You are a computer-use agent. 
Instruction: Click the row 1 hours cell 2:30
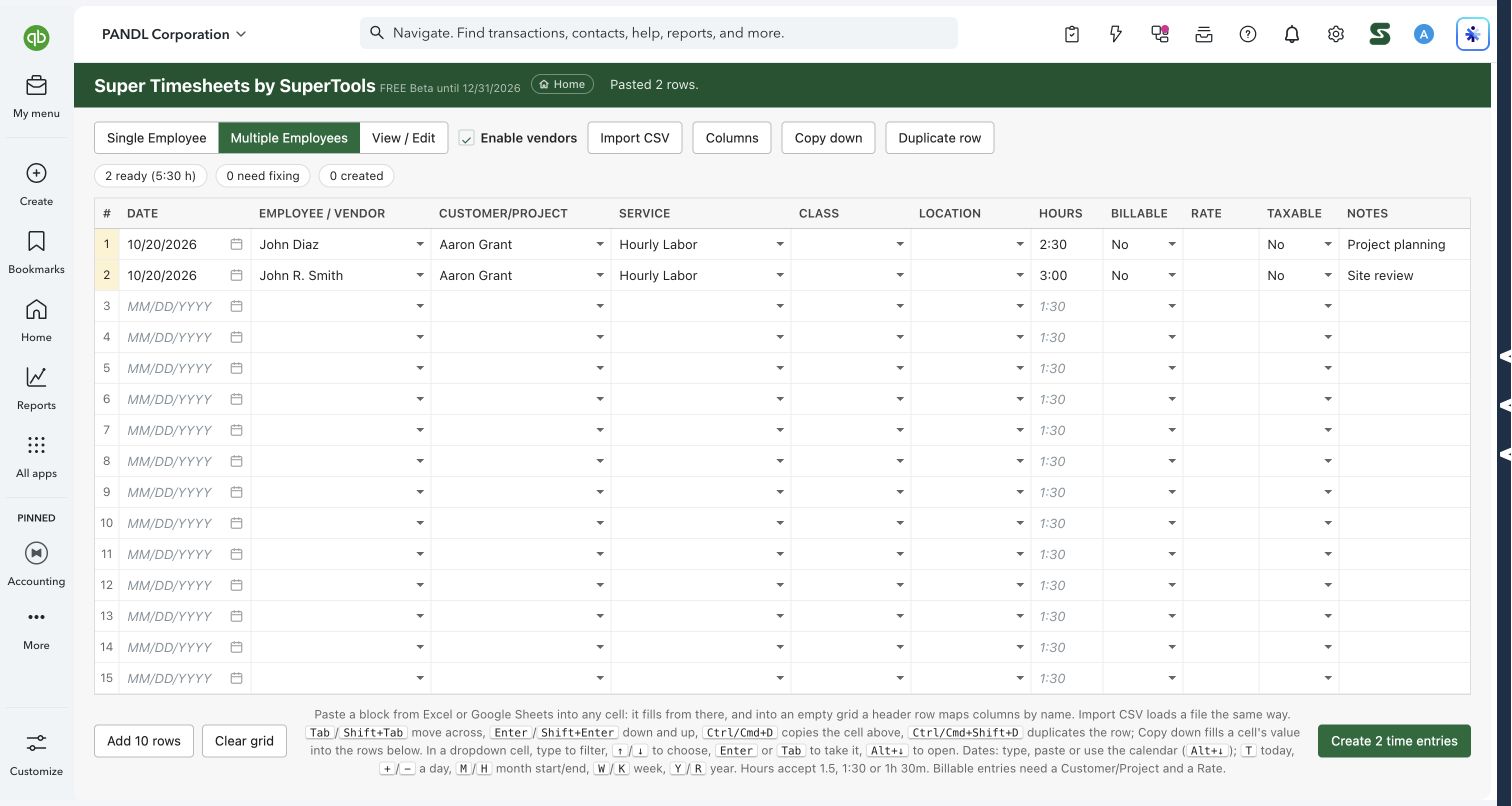coord(1067,244)
